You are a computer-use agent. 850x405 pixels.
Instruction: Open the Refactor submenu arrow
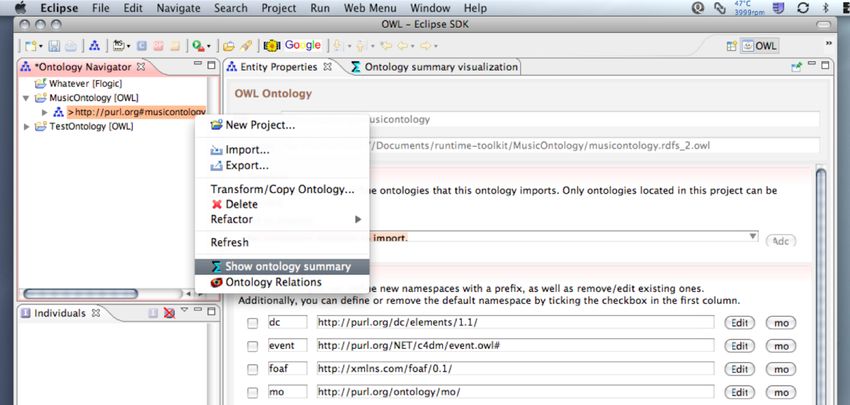pos(357,220)
